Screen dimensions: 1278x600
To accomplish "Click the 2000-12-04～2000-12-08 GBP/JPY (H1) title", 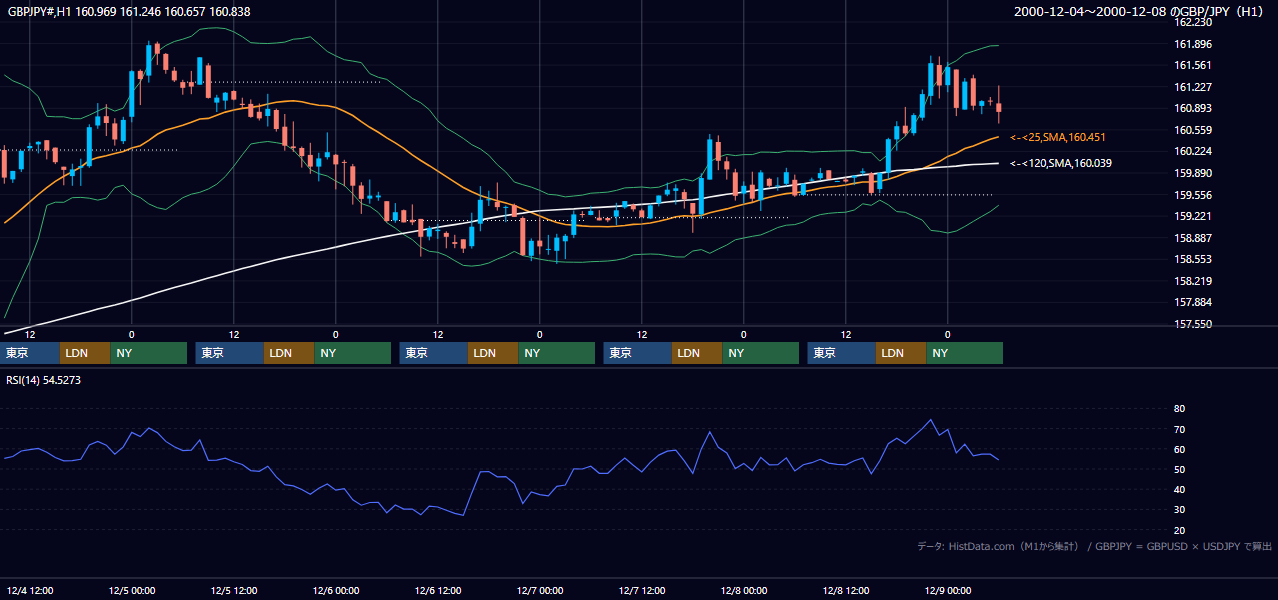I will coord(1139,11).
